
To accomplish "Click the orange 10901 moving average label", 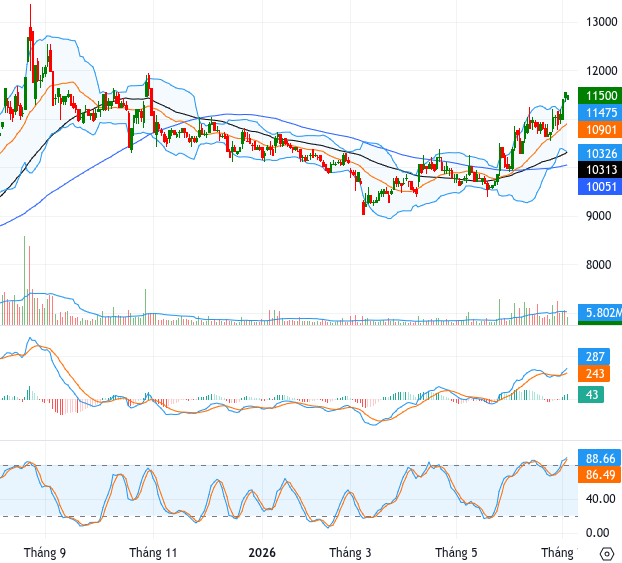I will tap(600, 130).
